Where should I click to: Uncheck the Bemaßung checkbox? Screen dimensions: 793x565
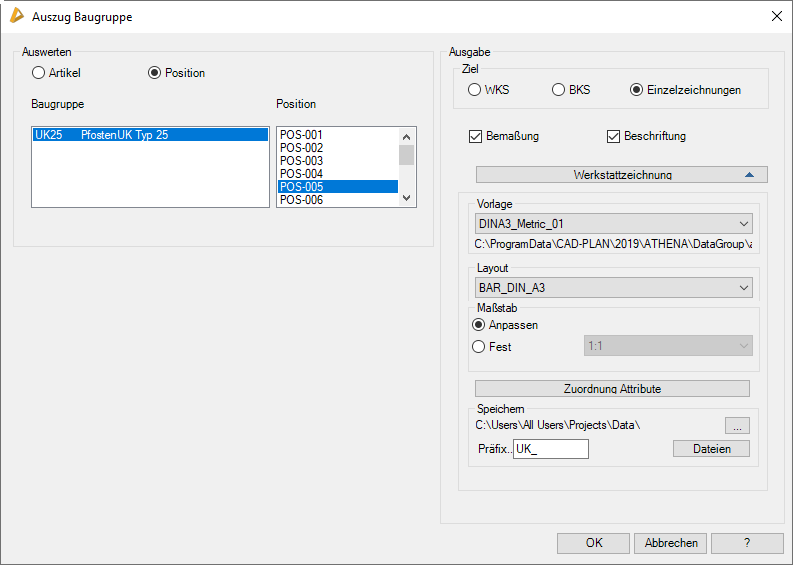tap(475, 136)
